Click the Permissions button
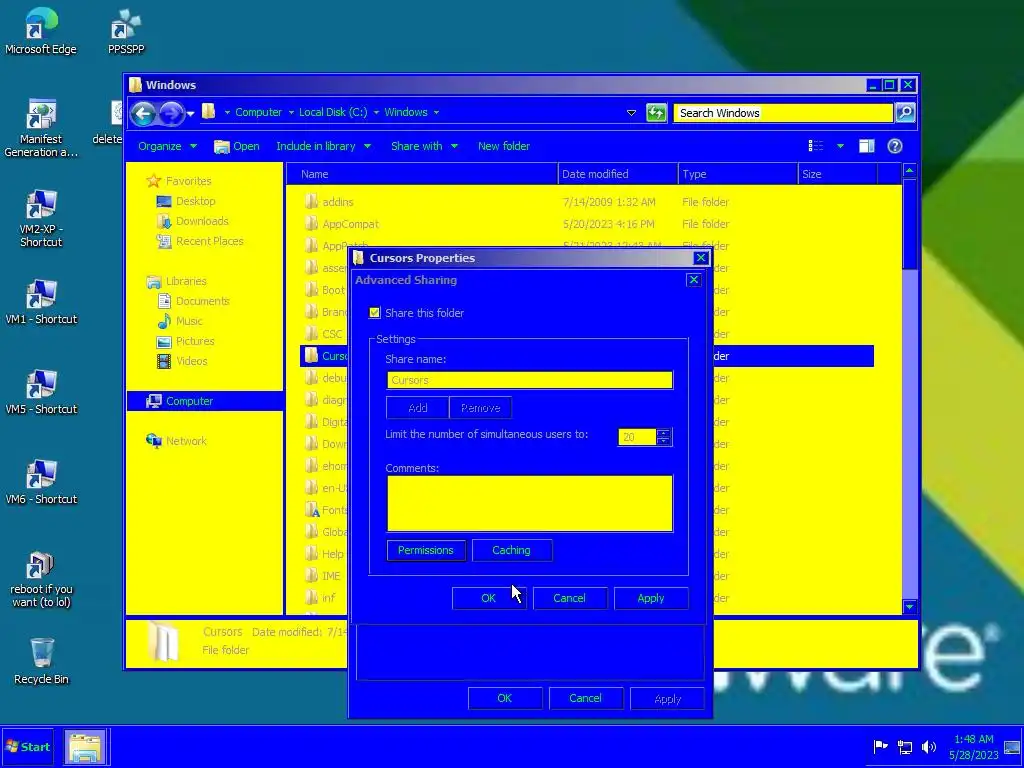Viewport: 1024px width, 768px height. pos(426,550)
